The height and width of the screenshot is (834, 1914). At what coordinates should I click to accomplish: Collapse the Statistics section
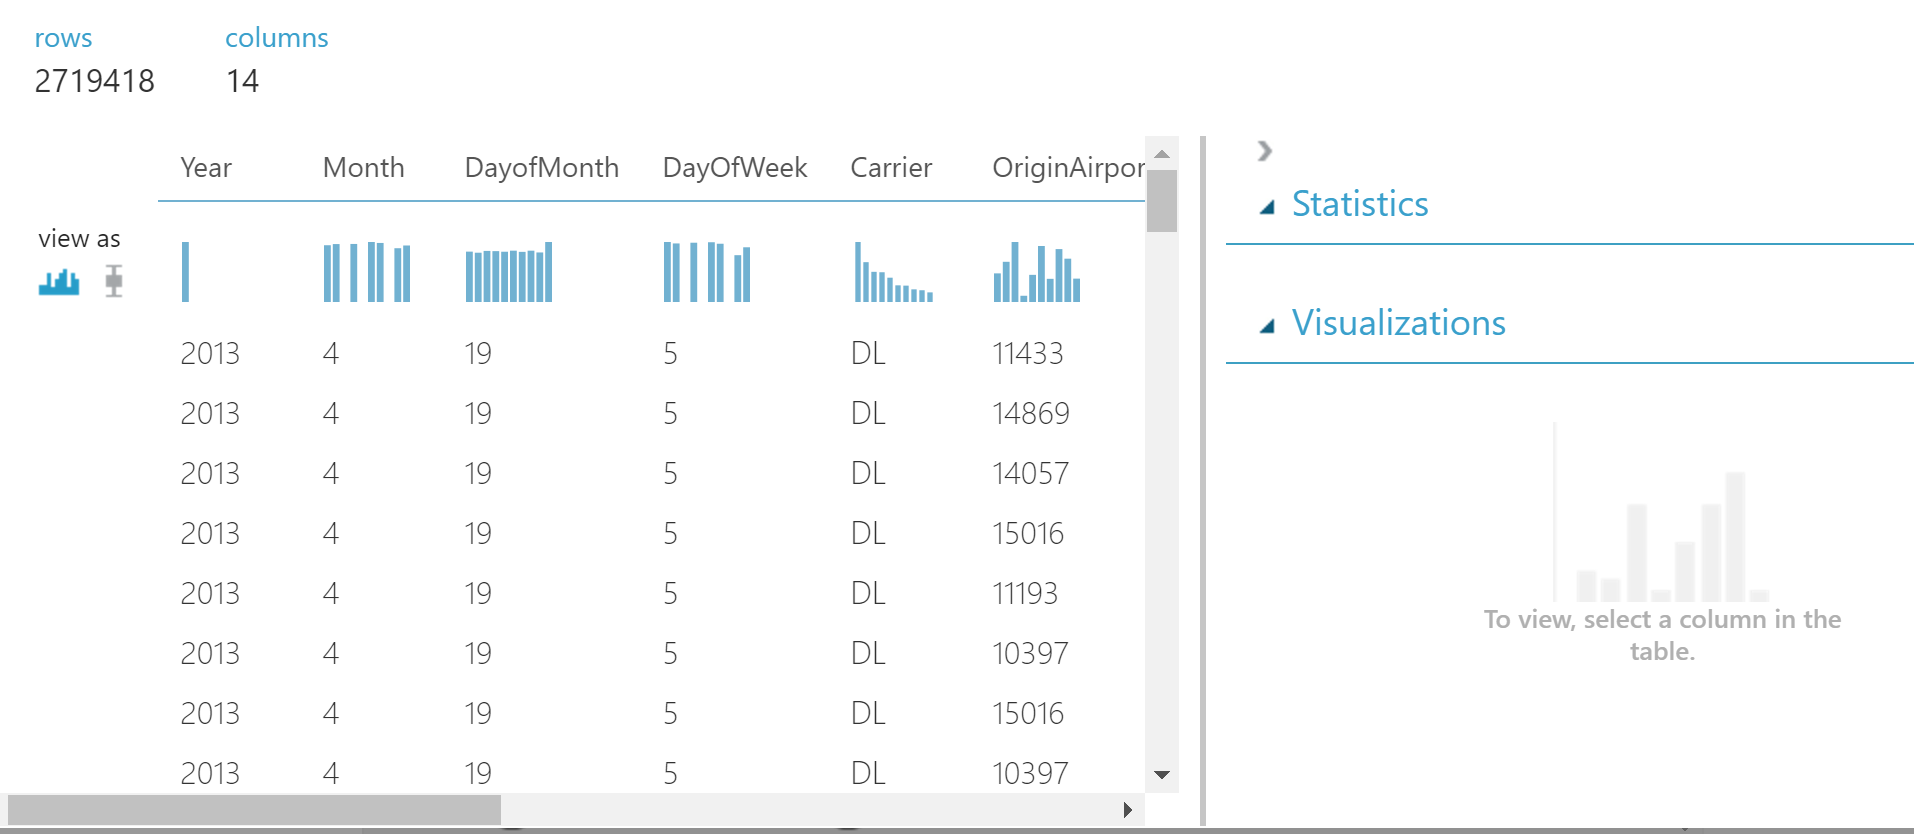coord(1267,207)
